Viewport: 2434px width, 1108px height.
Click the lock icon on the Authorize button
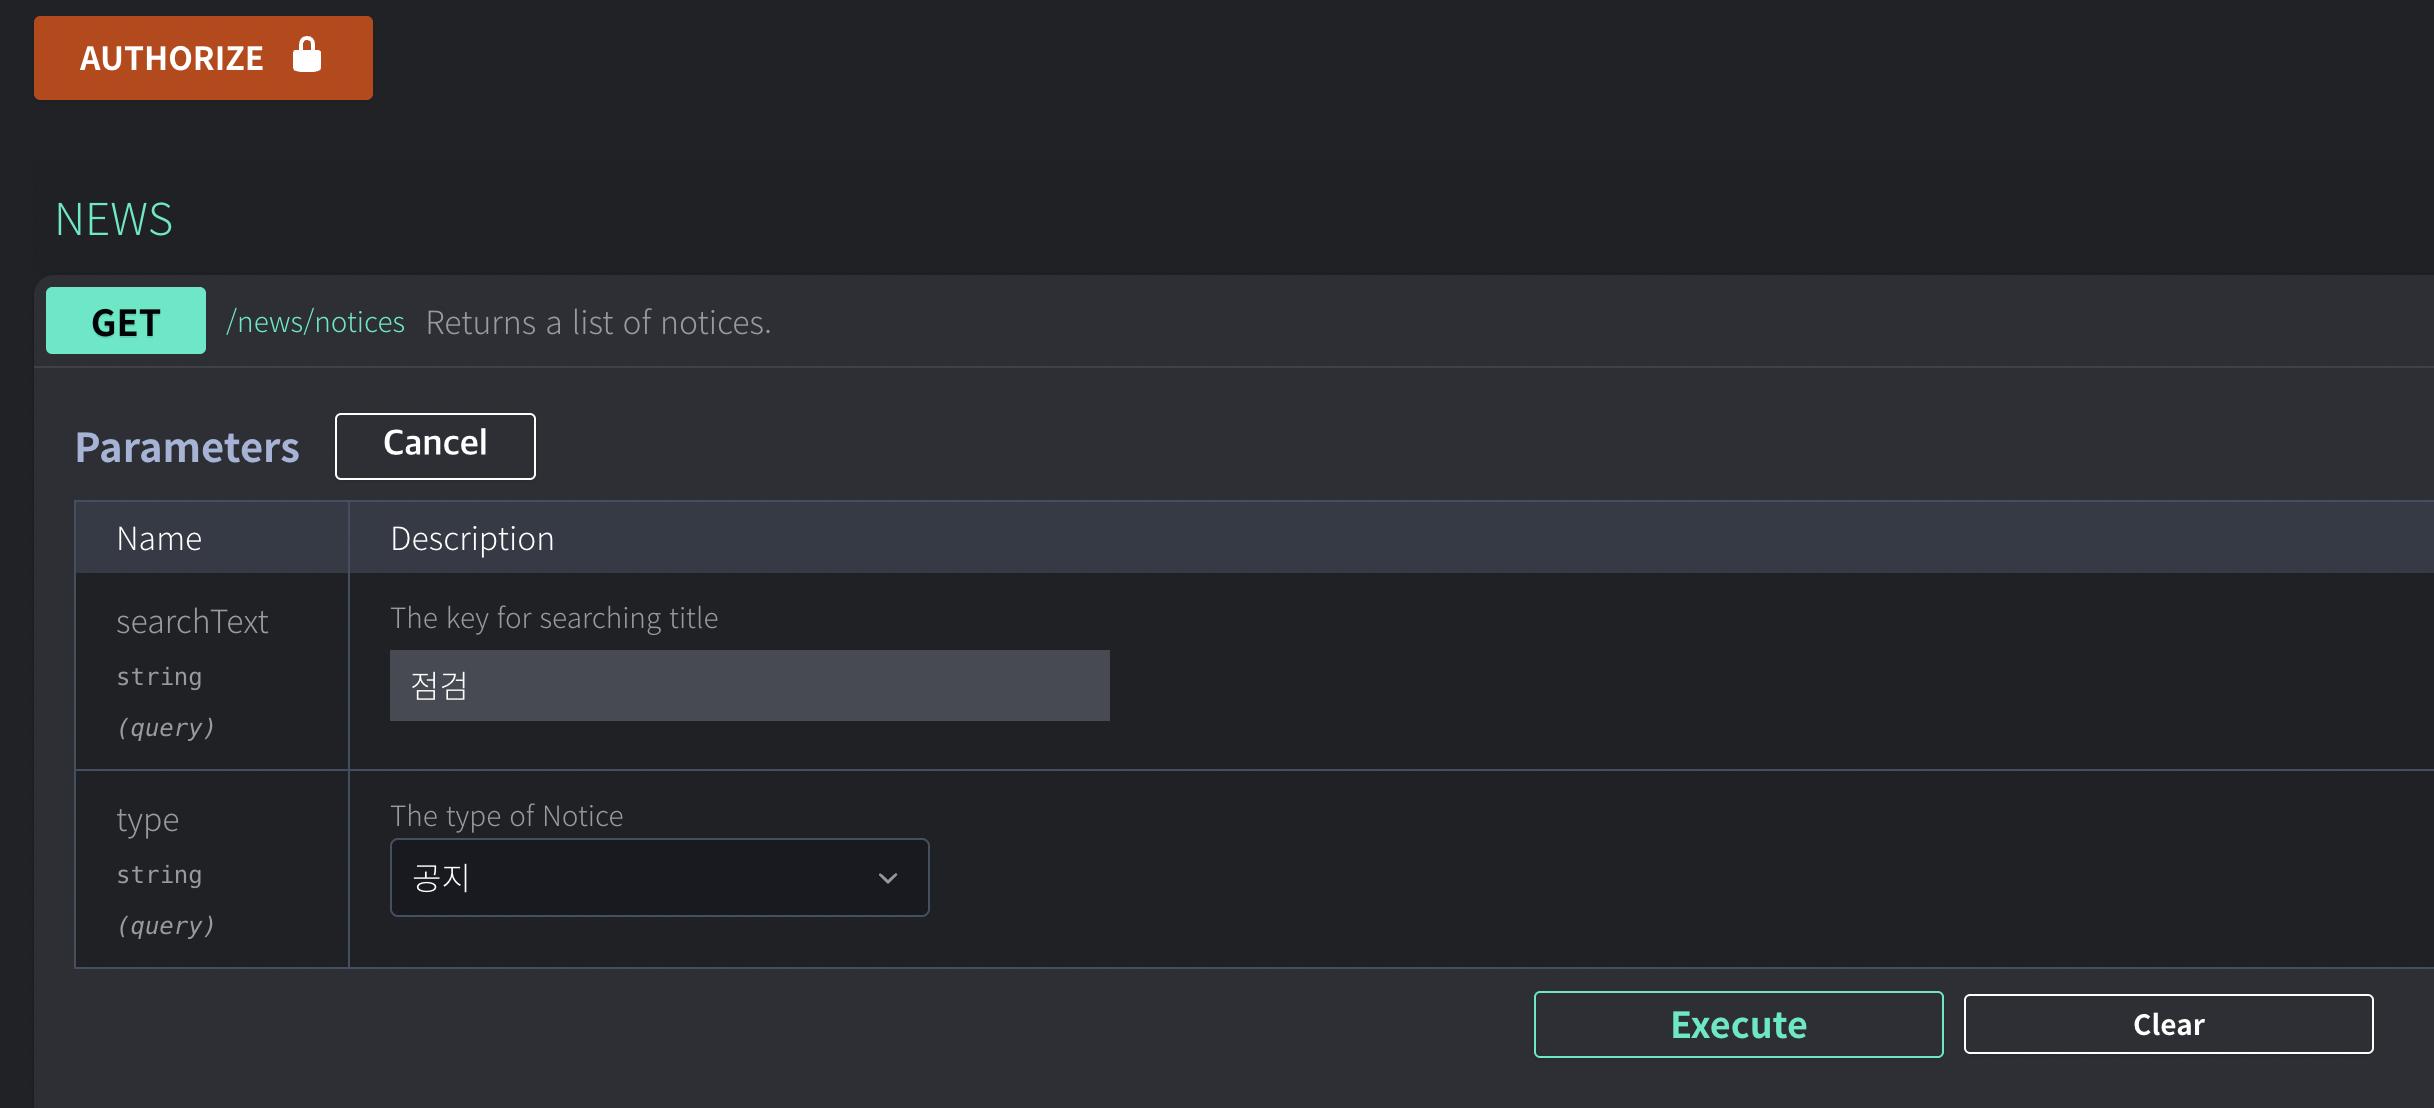307,56
